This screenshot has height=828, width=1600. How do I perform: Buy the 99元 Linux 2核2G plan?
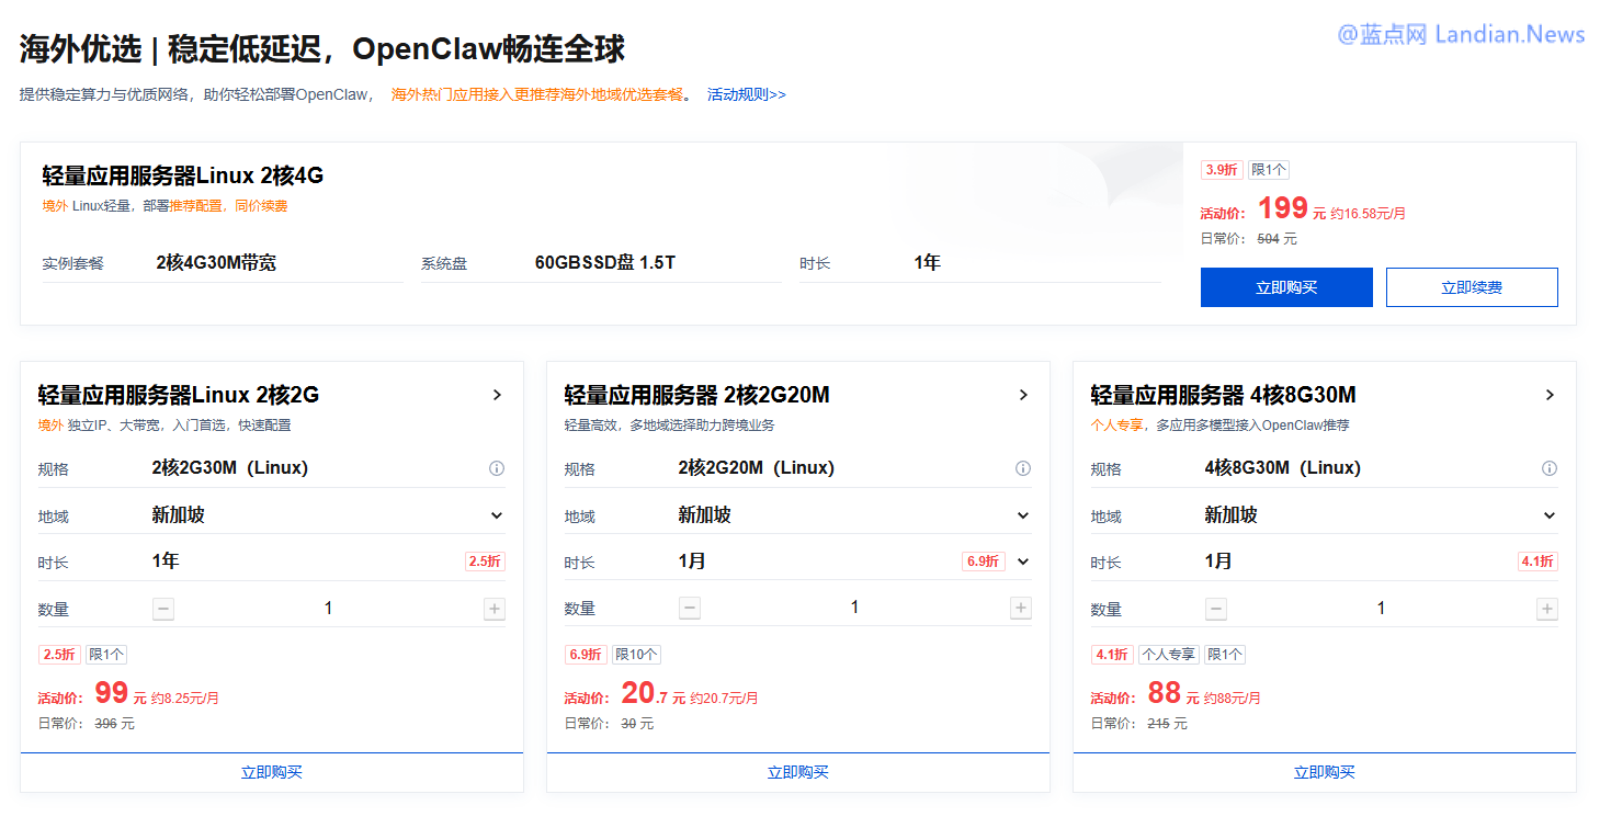click(271, 772)
